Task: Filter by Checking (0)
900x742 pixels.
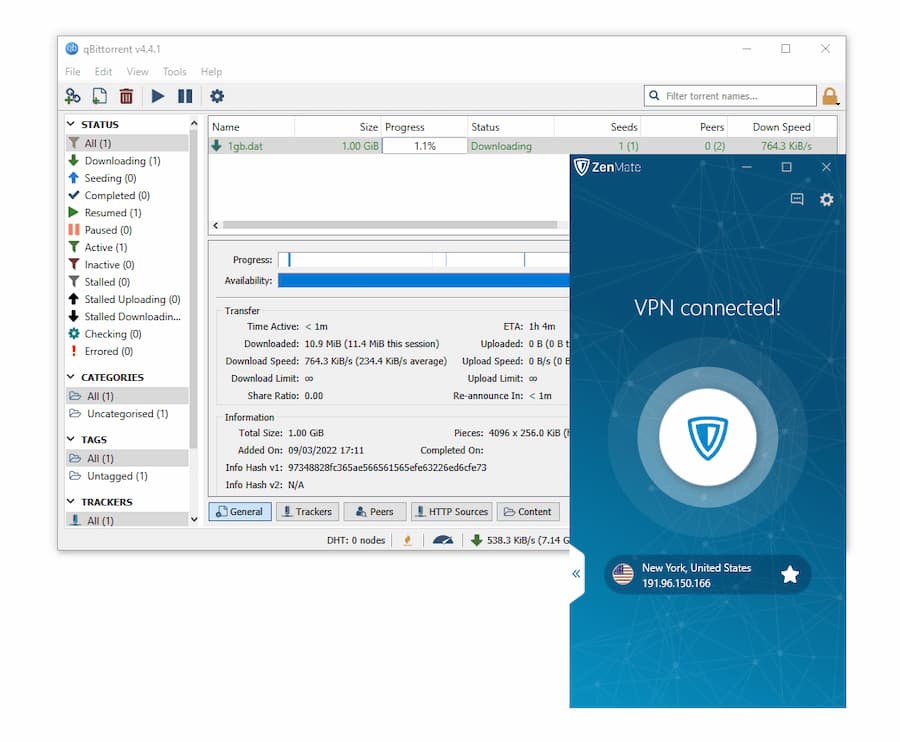Action: [x=127, y=333]
